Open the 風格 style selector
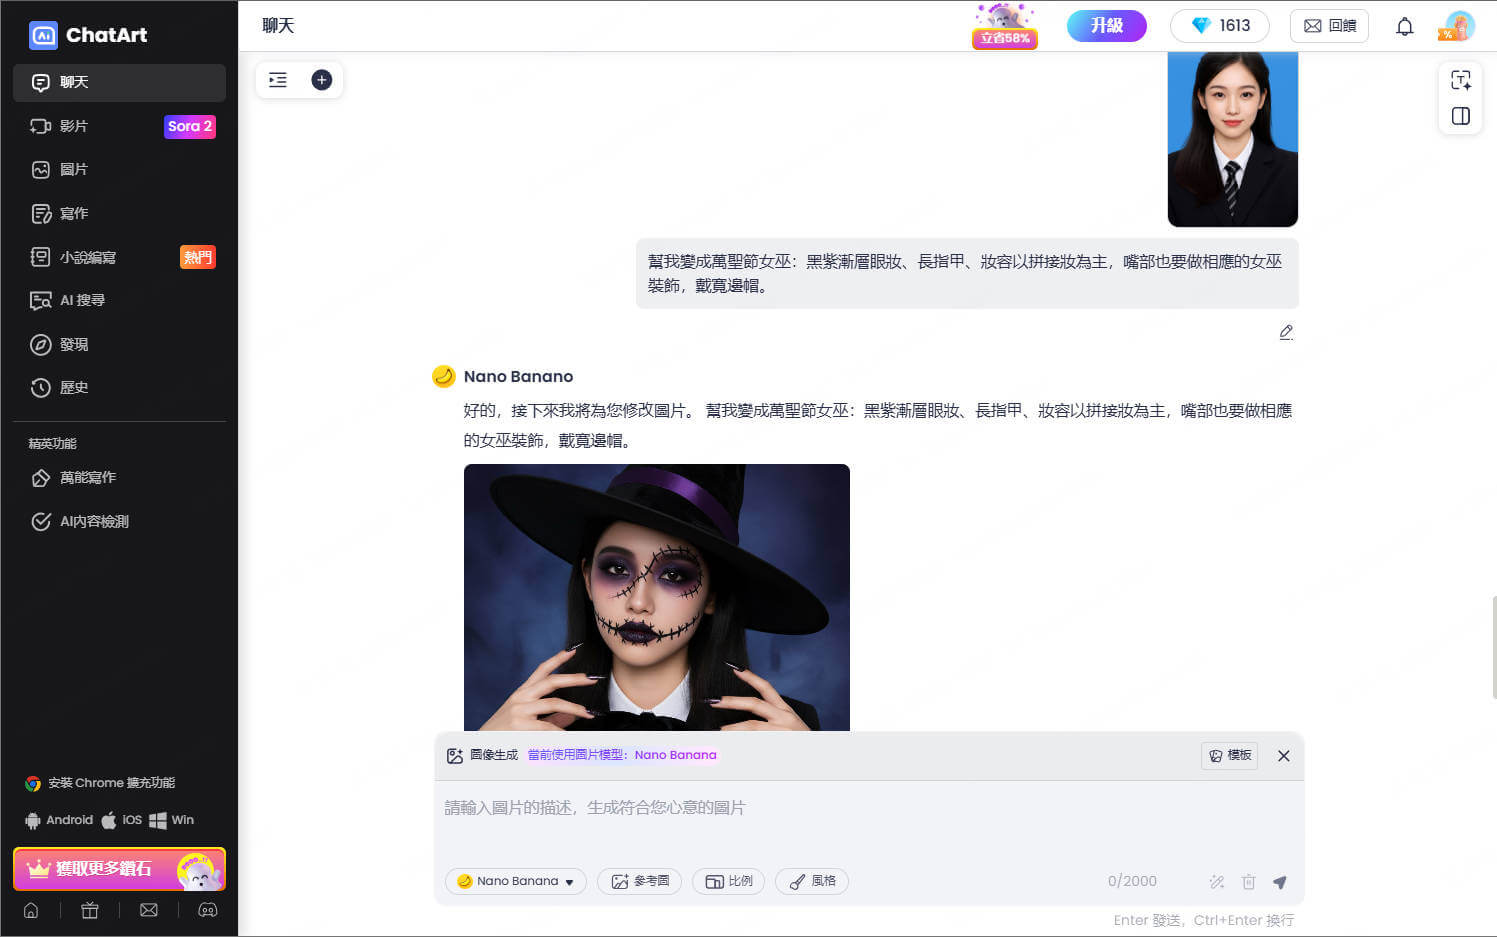 811,881
